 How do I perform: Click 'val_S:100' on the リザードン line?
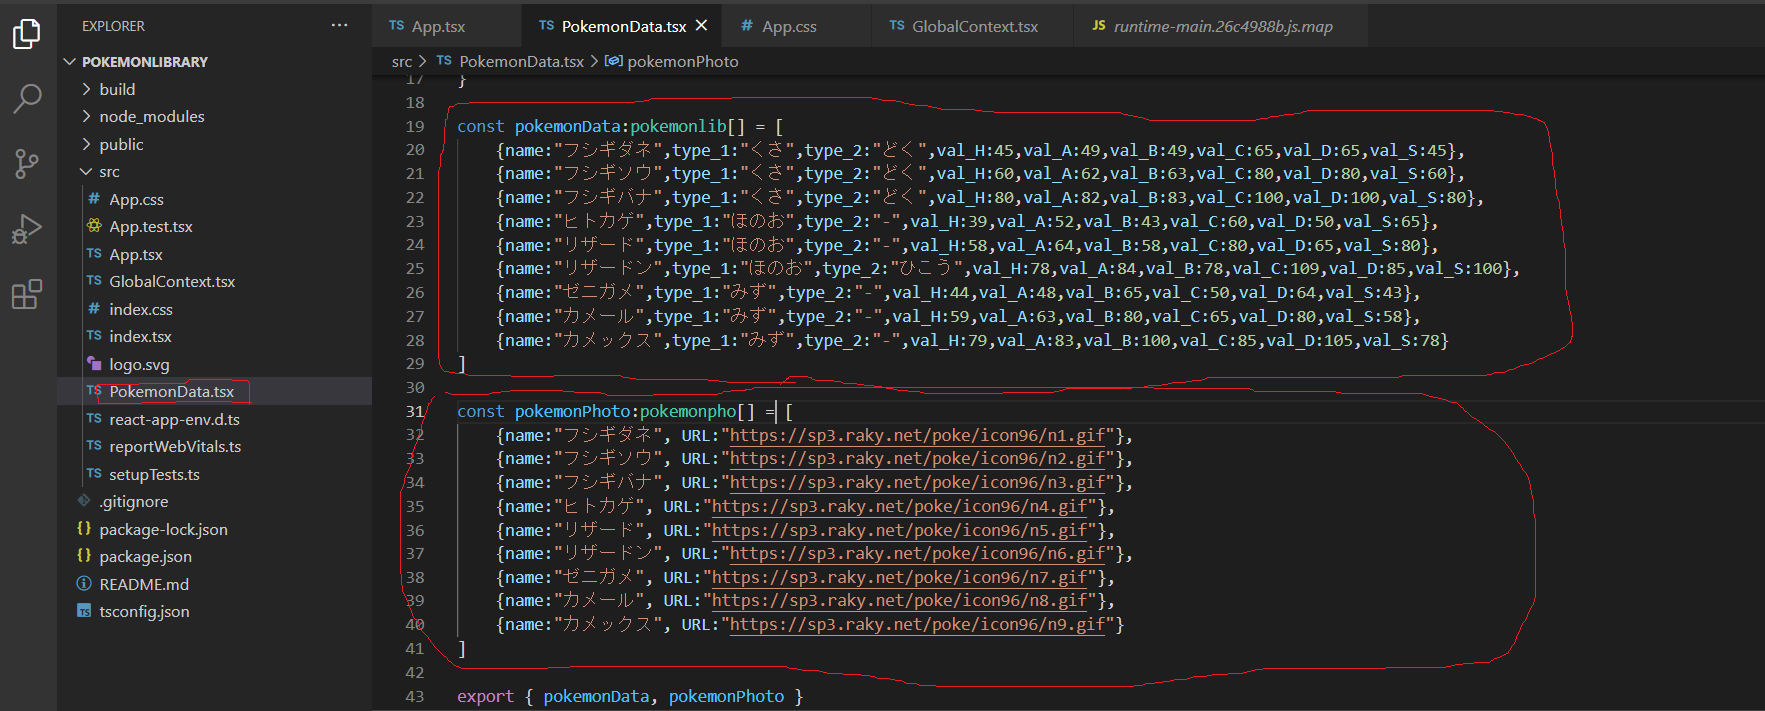(1459, 268)
